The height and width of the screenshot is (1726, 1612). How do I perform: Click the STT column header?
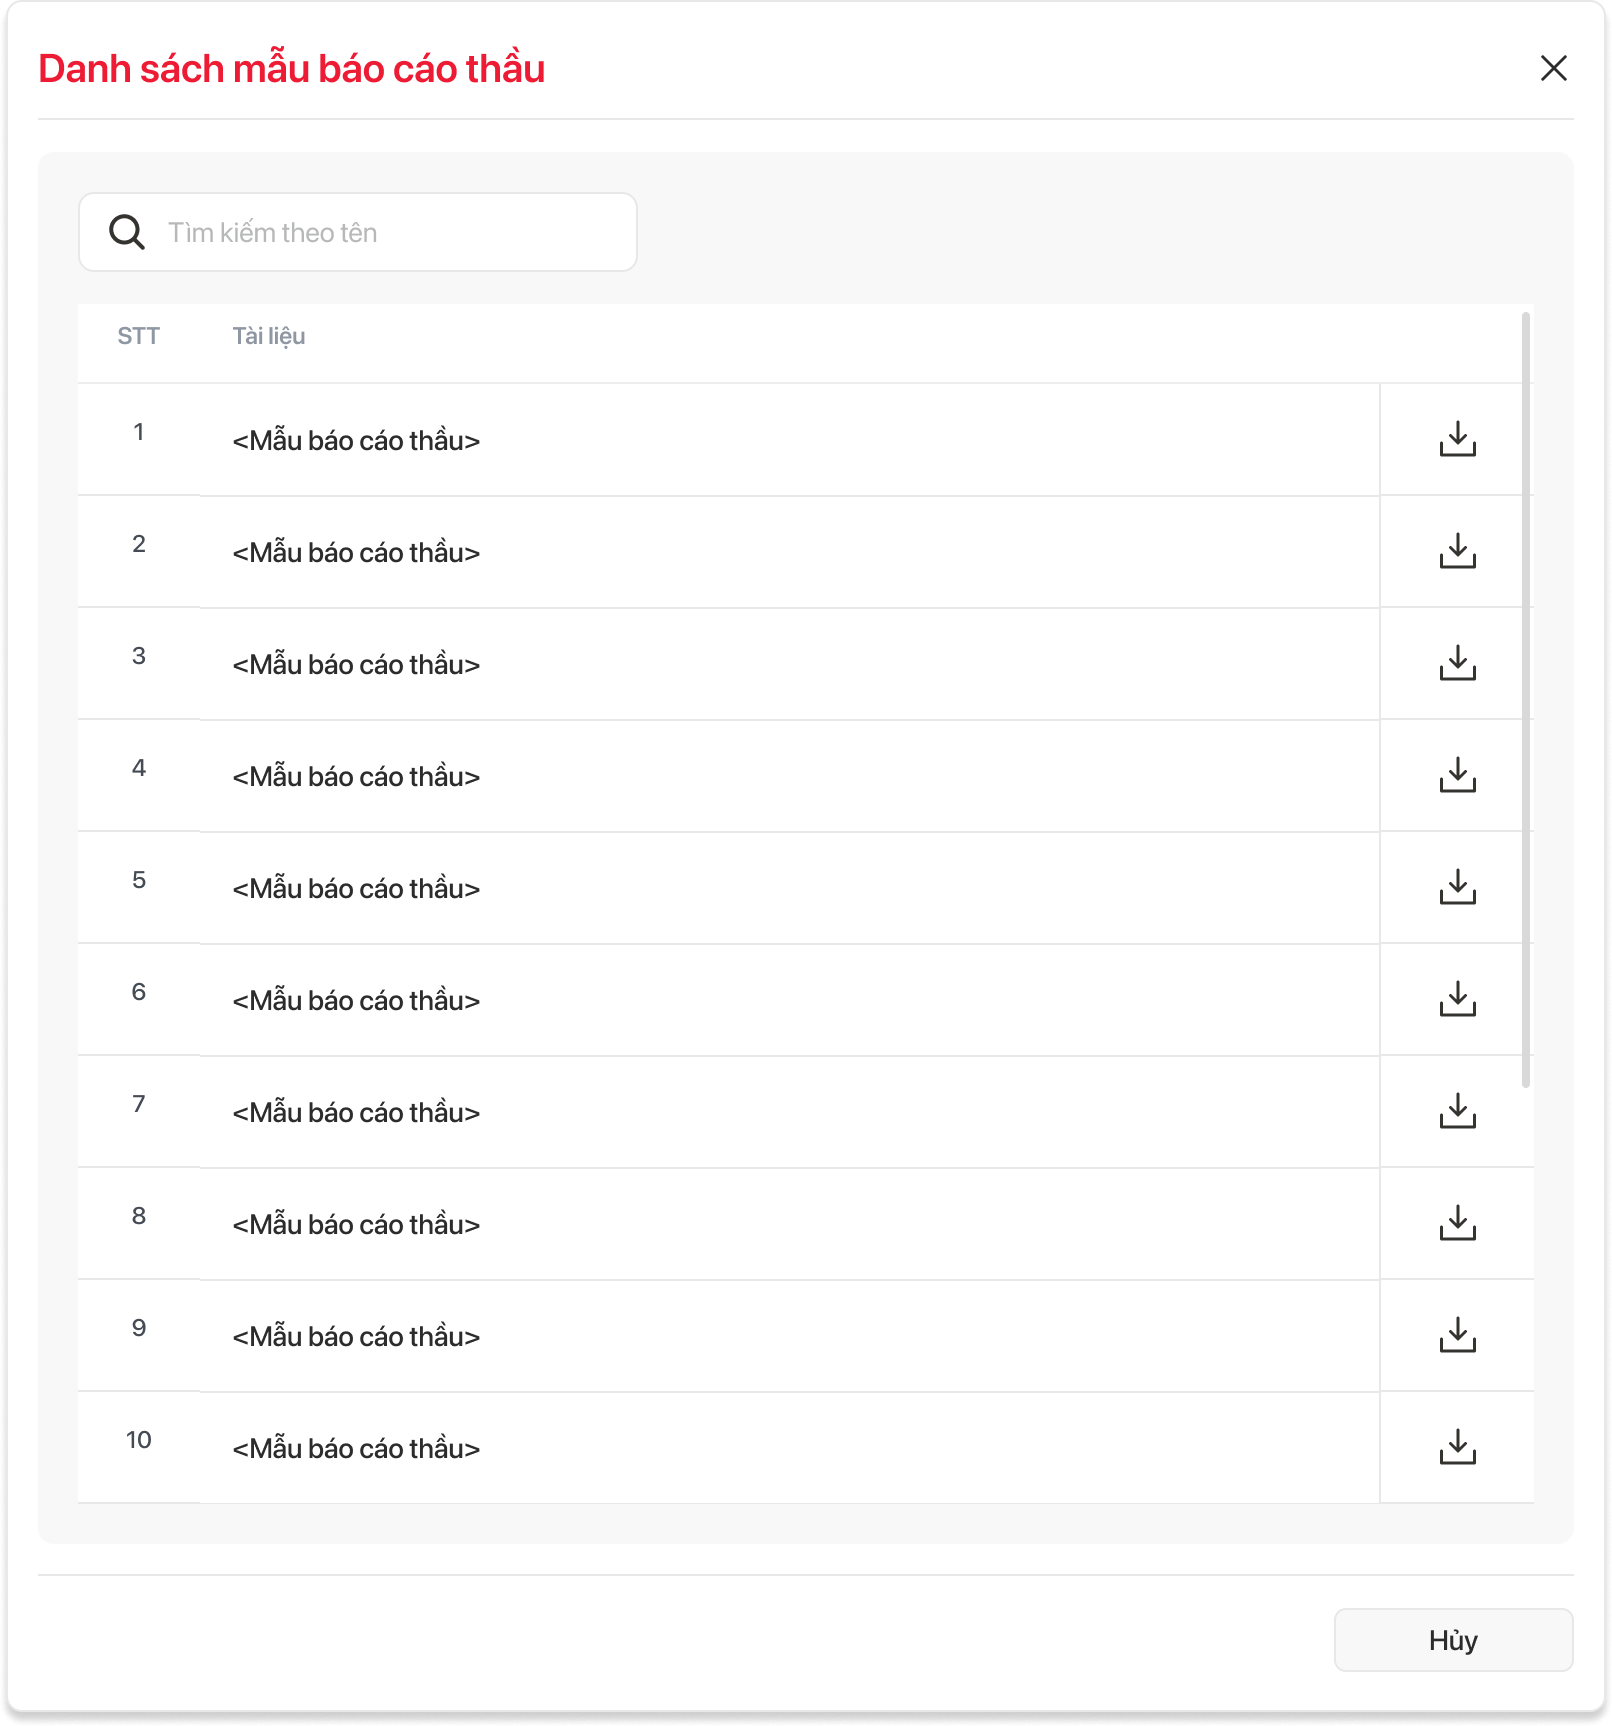[138, 336]
